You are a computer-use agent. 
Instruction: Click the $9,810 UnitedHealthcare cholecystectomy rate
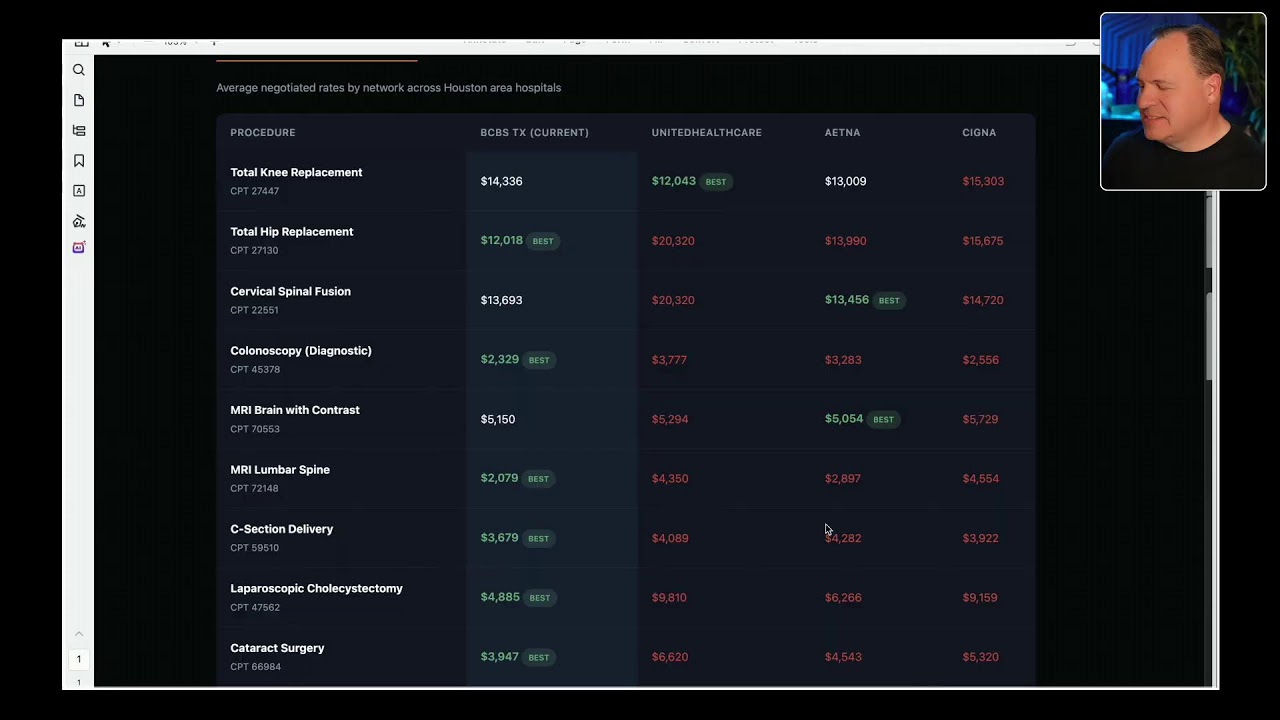[669, 598]
